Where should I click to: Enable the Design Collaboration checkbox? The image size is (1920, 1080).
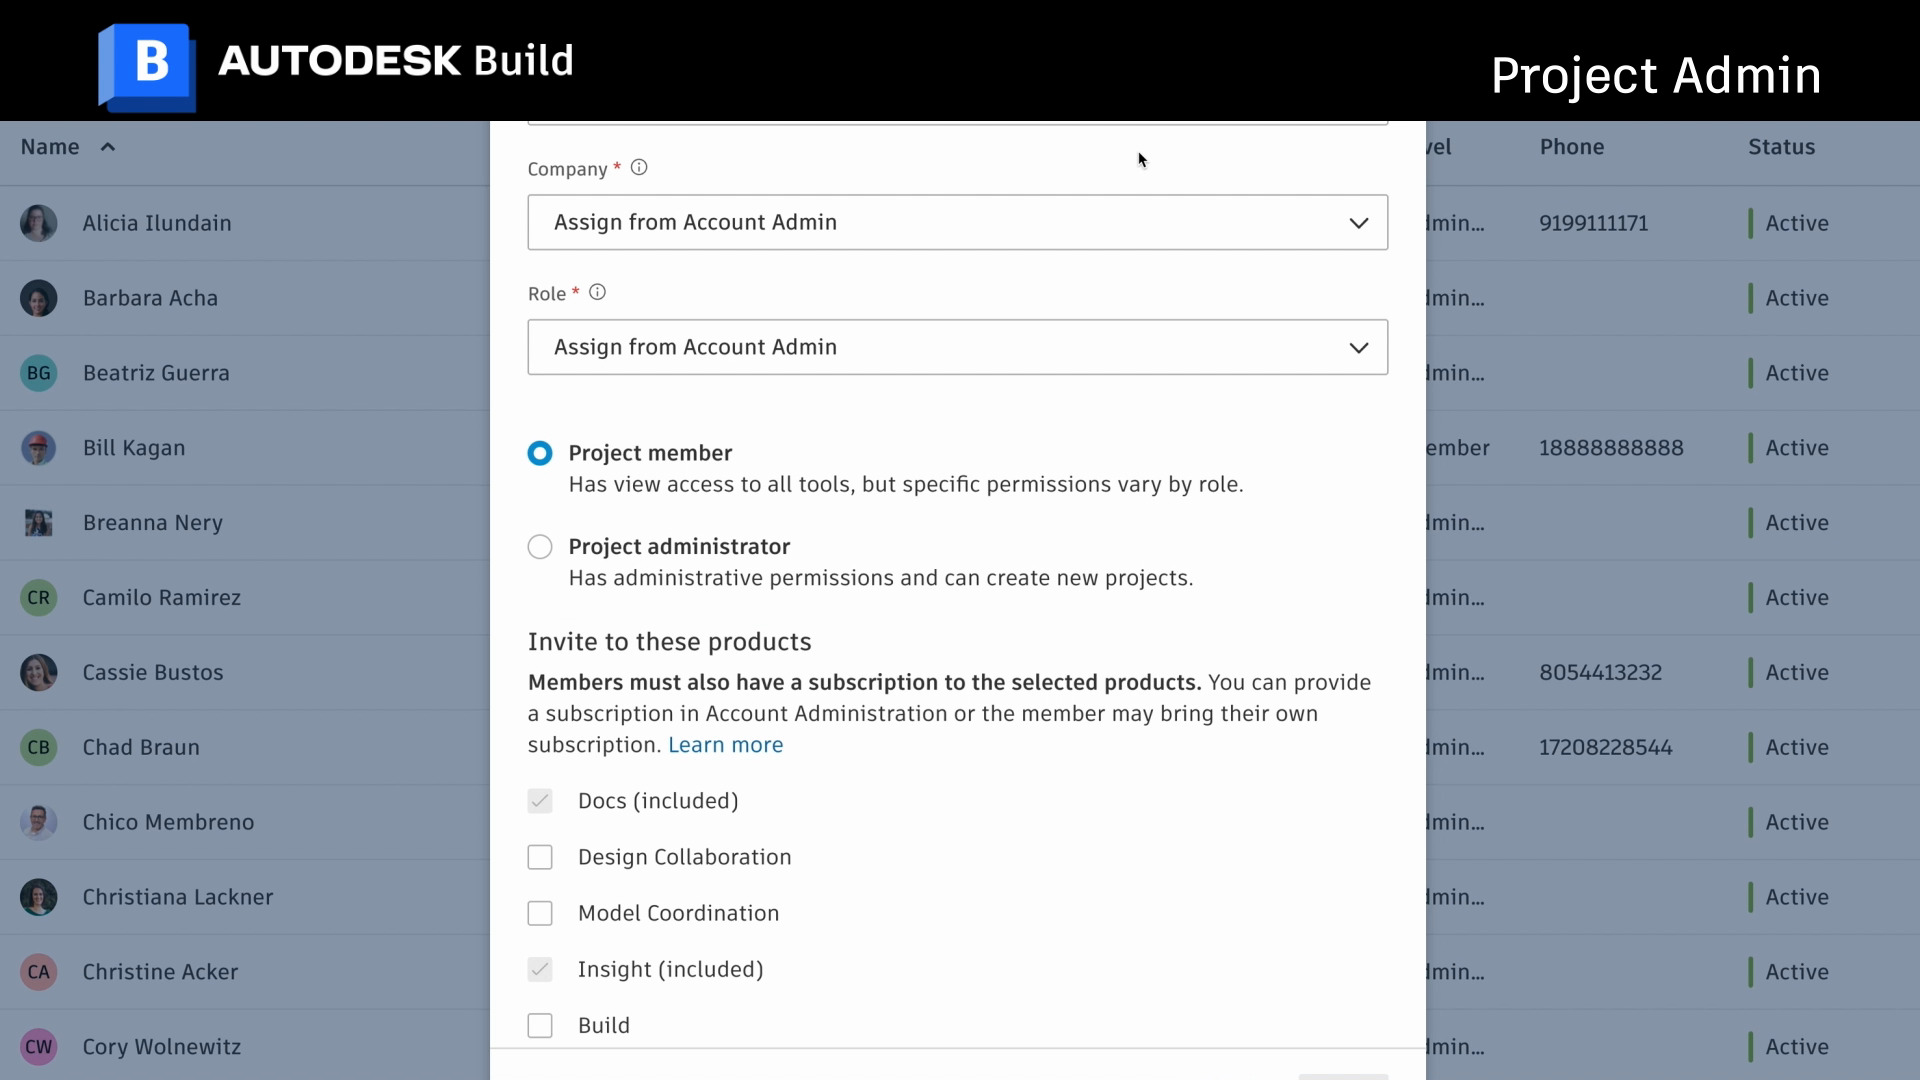539,856
